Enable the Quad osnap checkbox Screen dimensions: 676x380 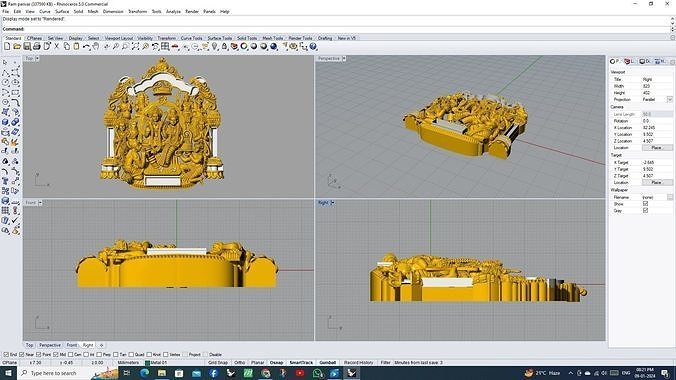click(x=131, y=355)
